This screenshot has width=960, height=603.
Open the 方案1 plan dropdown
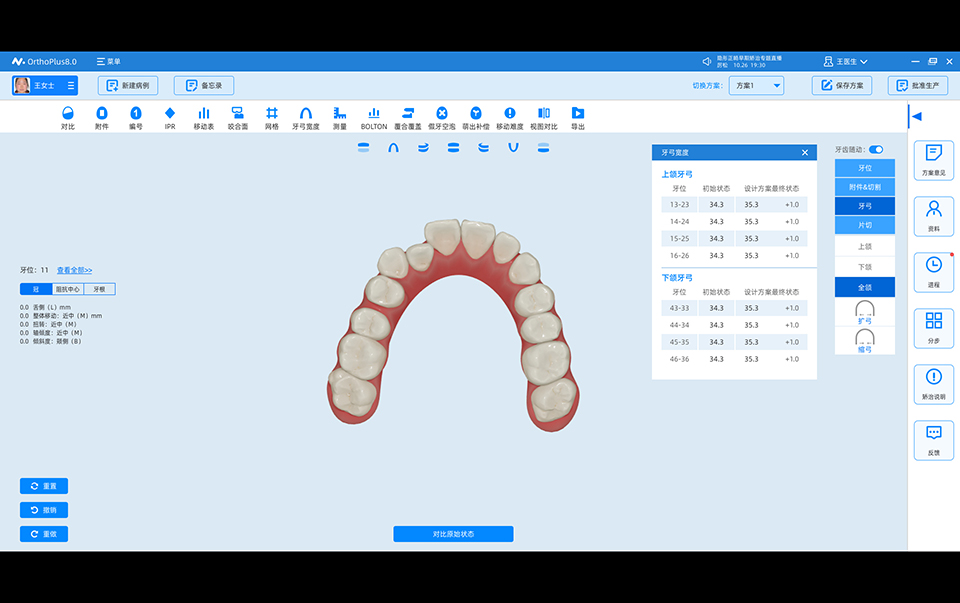tap(755, 86)
